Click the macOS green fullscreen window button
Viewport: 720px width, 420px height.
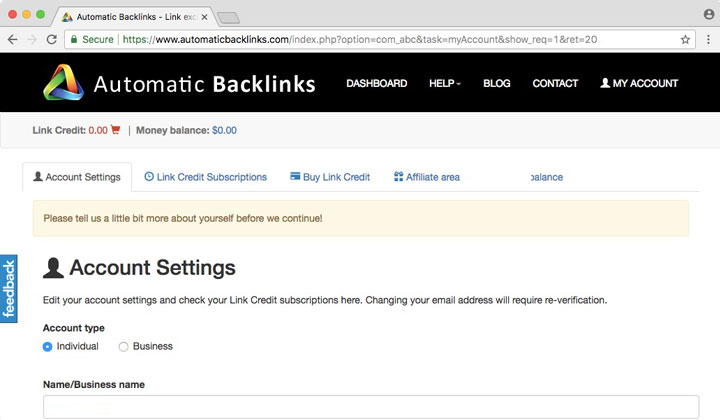tap(40, 14)
